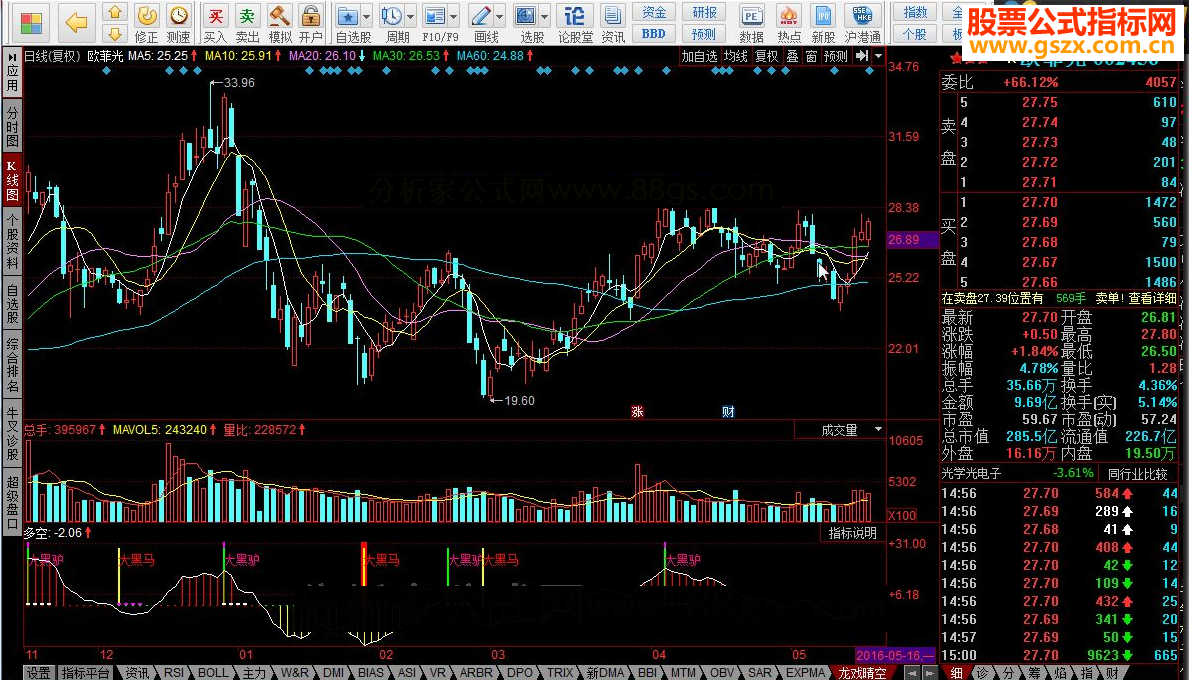Open the F10/F9 info icon
The width and height of the screenshot is (1189, 680).
(x=436, y=24)
